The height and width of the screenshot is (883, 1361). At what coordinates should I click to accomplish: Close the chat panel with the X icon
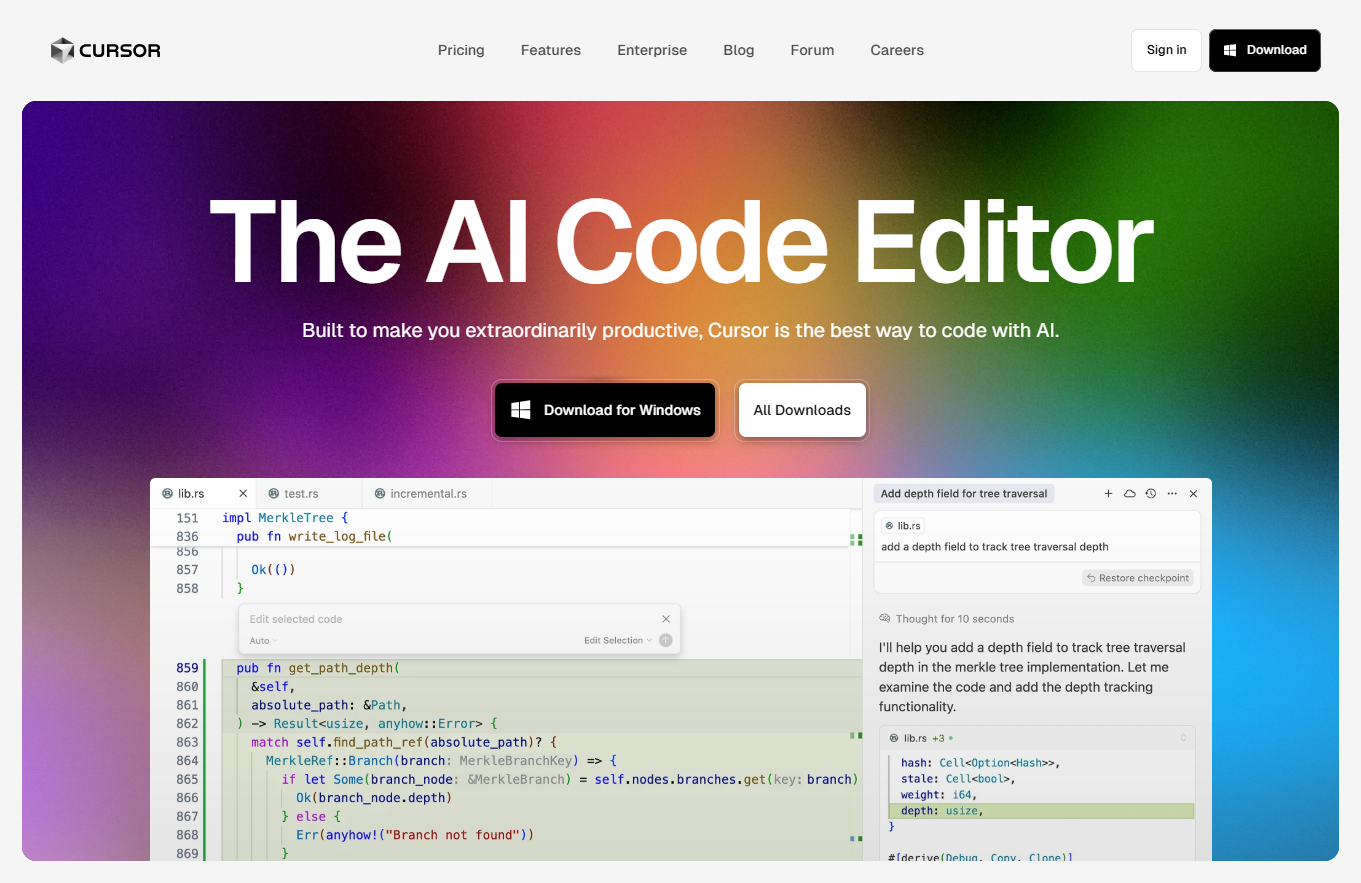coord(1193,494)
